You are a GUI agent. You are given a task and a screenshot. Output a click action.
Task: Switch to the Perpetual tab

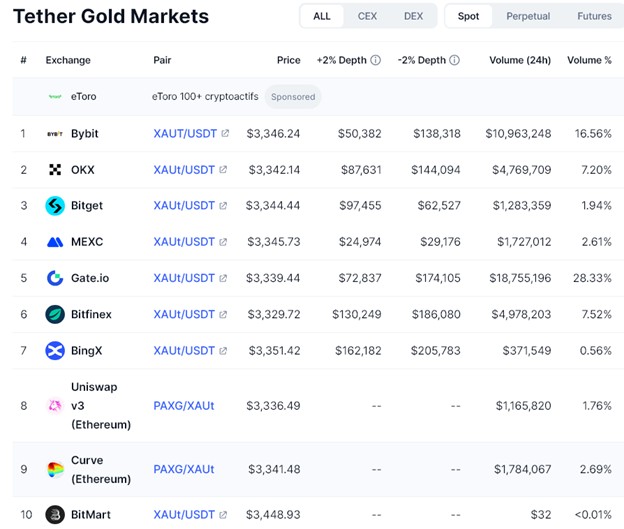point(527,16)
